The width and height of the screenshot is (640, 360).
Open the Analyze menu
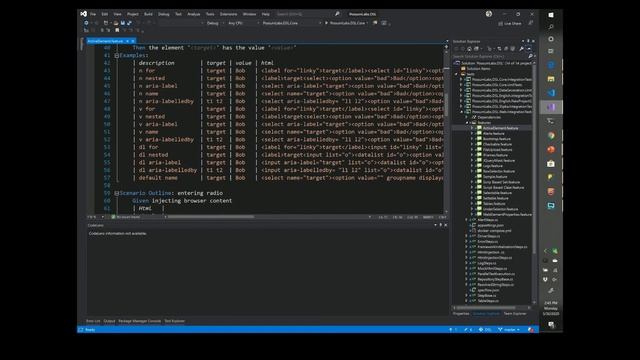click(194, 14)
